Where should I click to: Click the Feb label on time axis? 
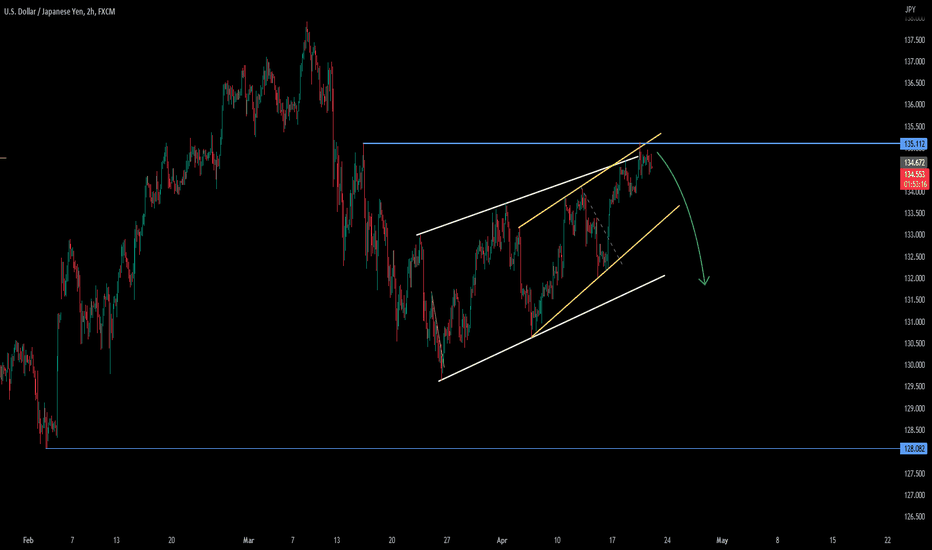tap(28, 540)
